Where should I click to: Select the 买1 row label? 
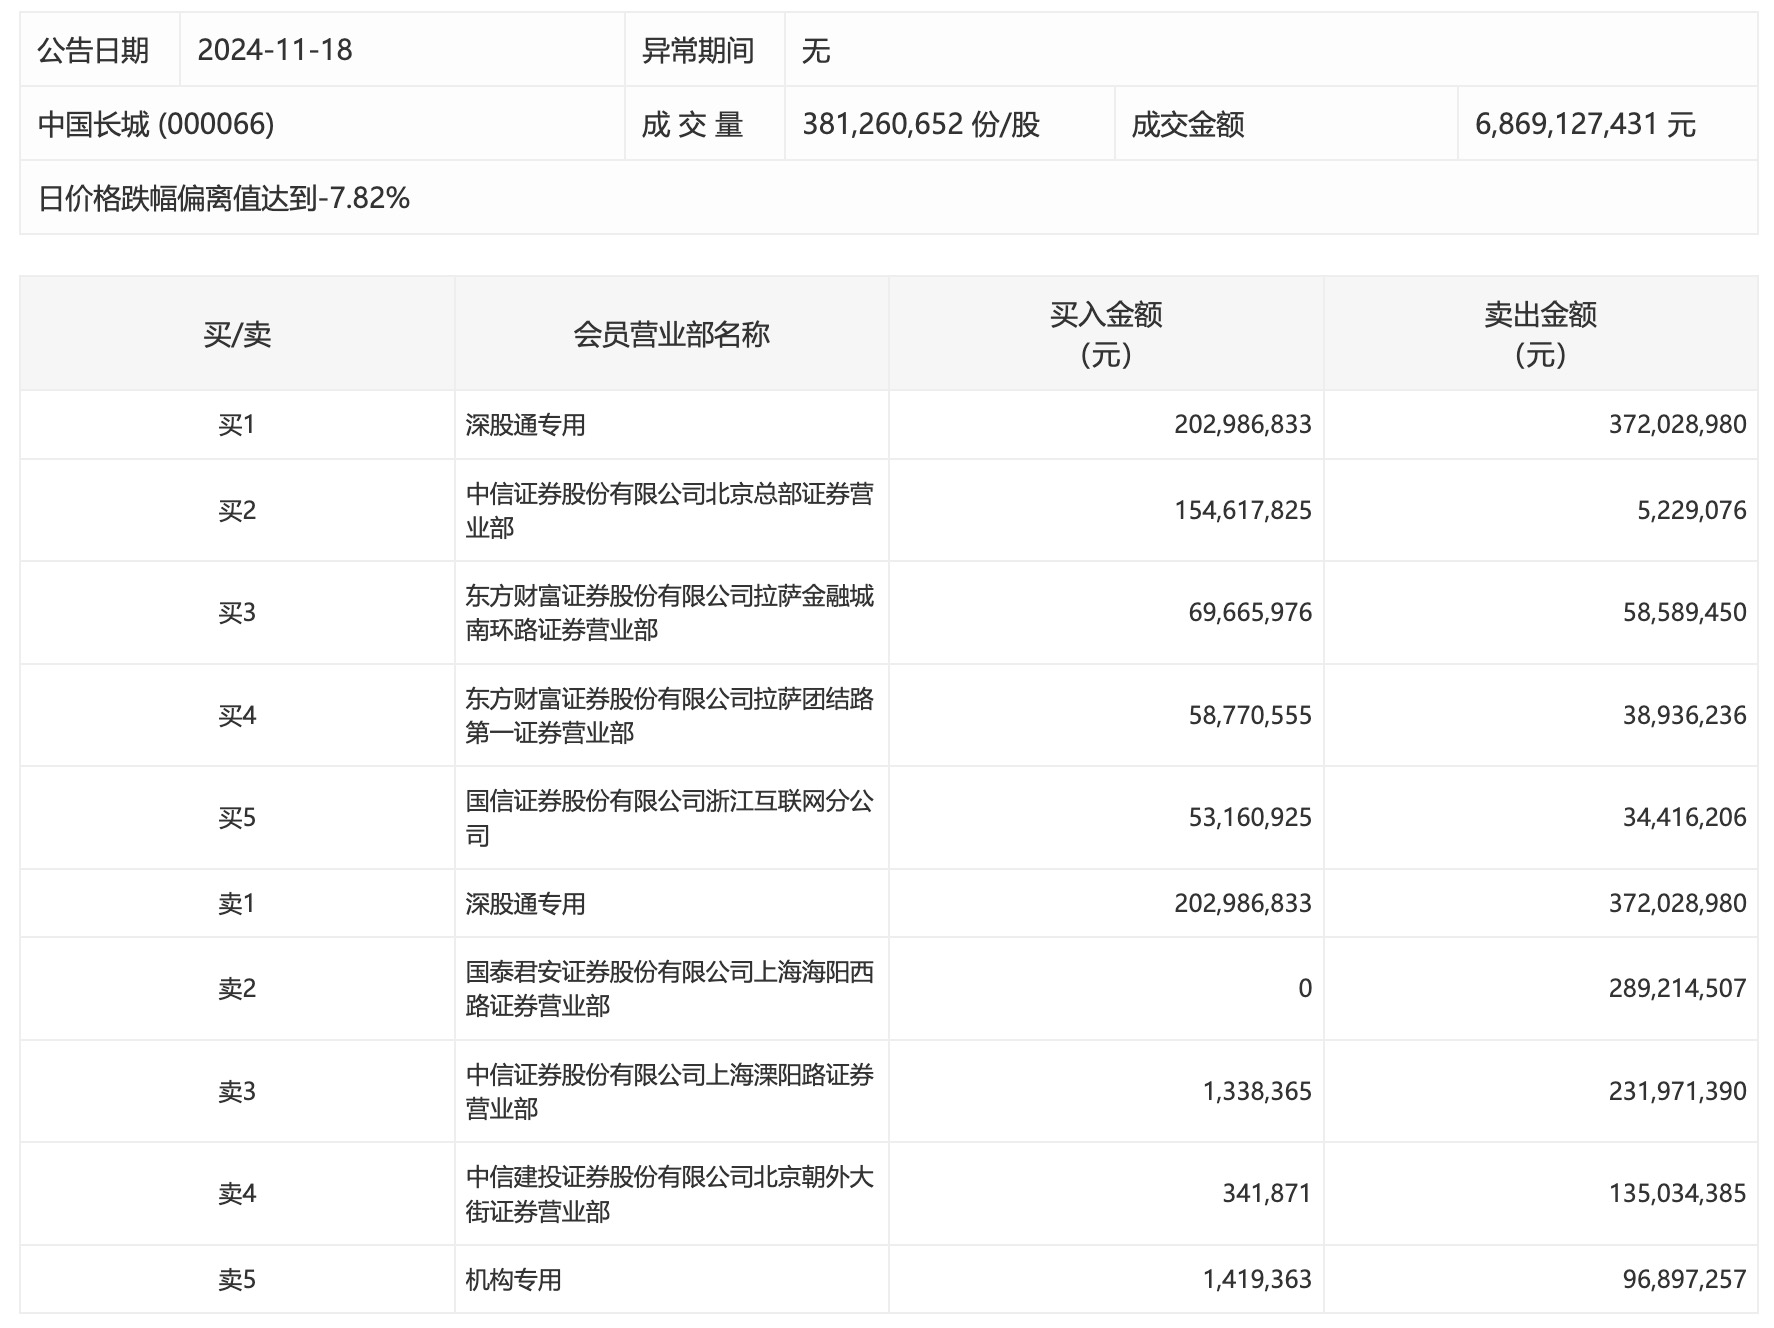click(x=237, y=425)
